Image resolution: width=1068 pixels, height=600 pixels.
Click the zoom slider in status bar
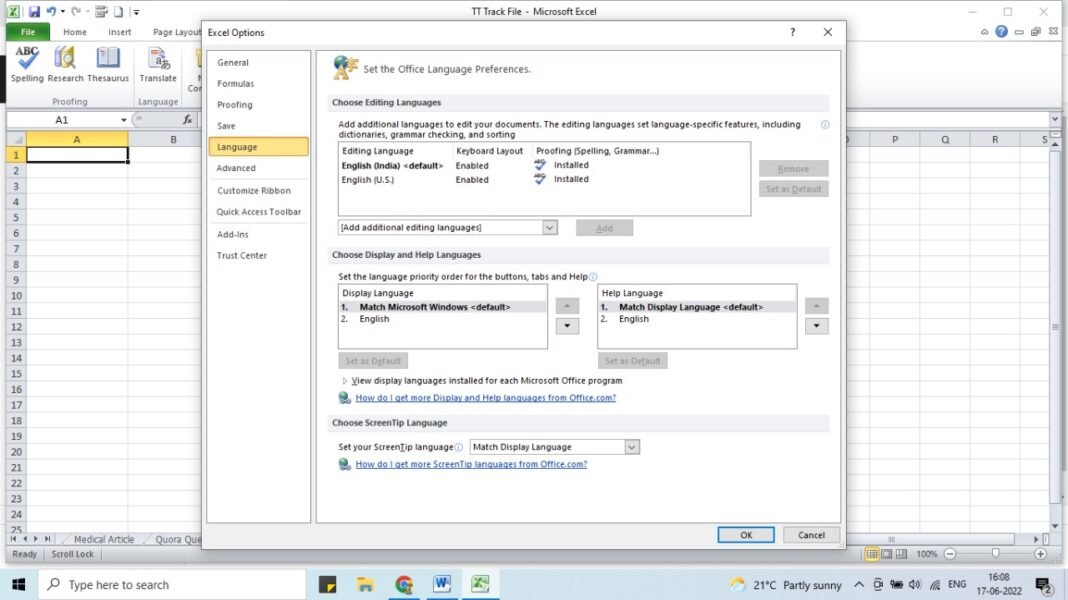point(995,554)
